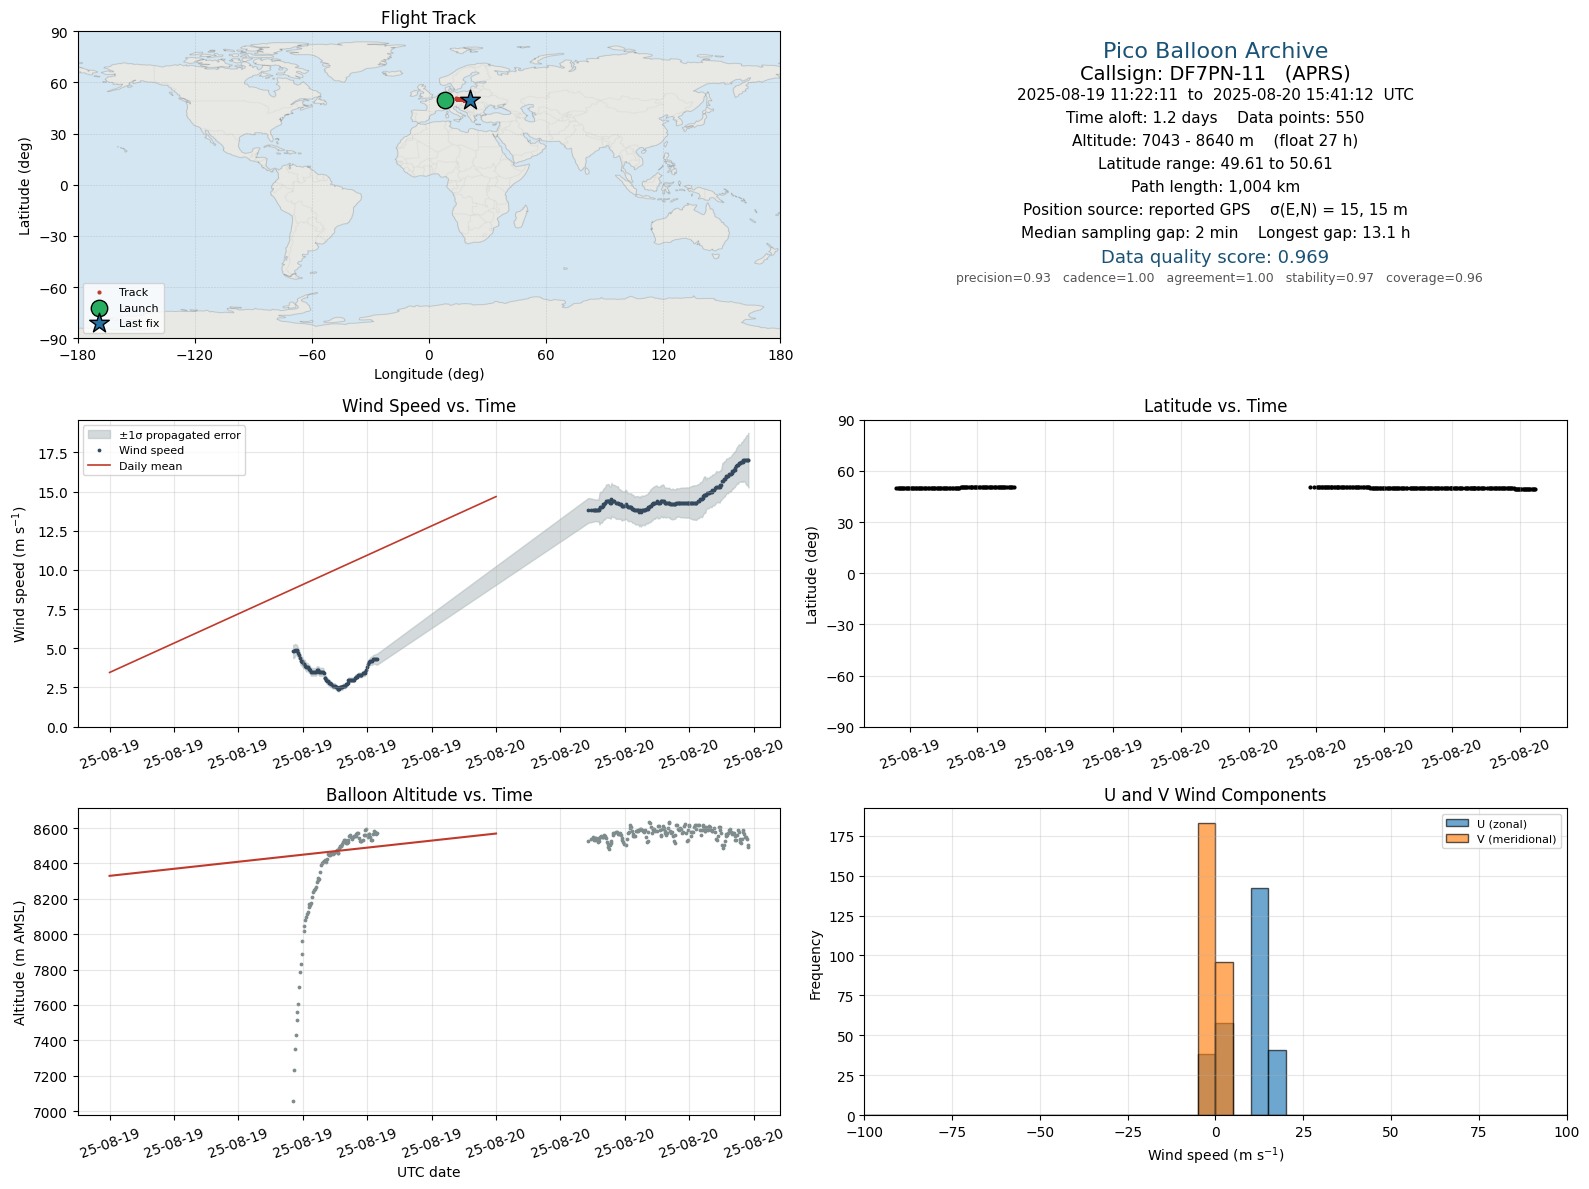Select the Wind speed legend entry with dot marker
The image size is (1589, 1189).
tap(136, 450)
